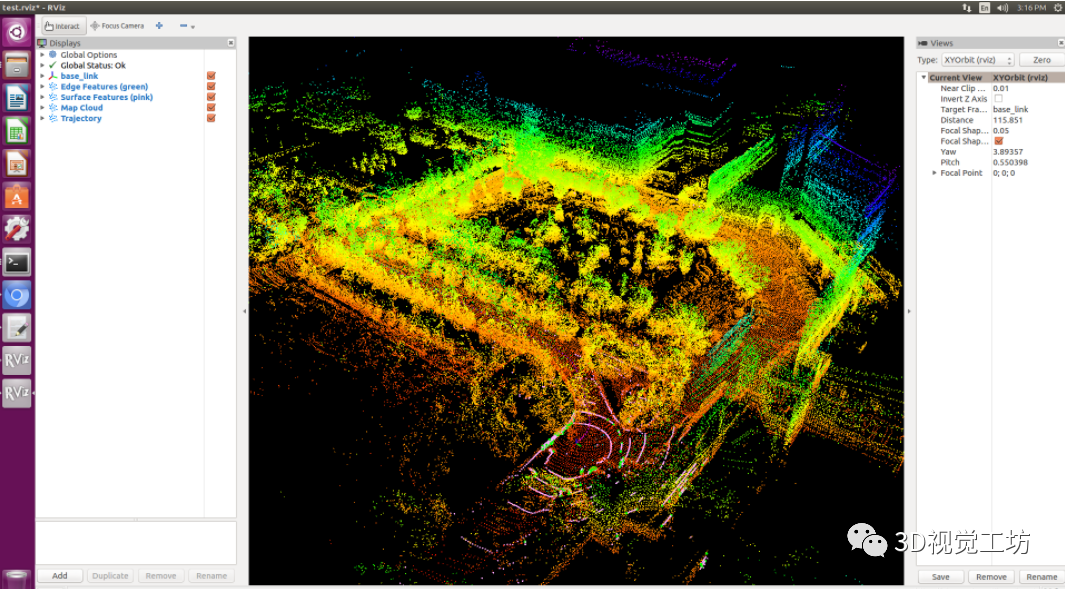Expand the Trajectory row

tap(42, 118)
